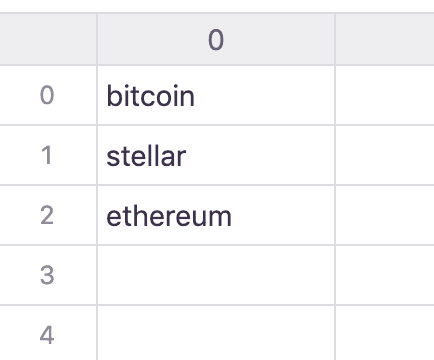The image size is (434, 360).
Task: Click column header labeled 0
Action: 216,39
